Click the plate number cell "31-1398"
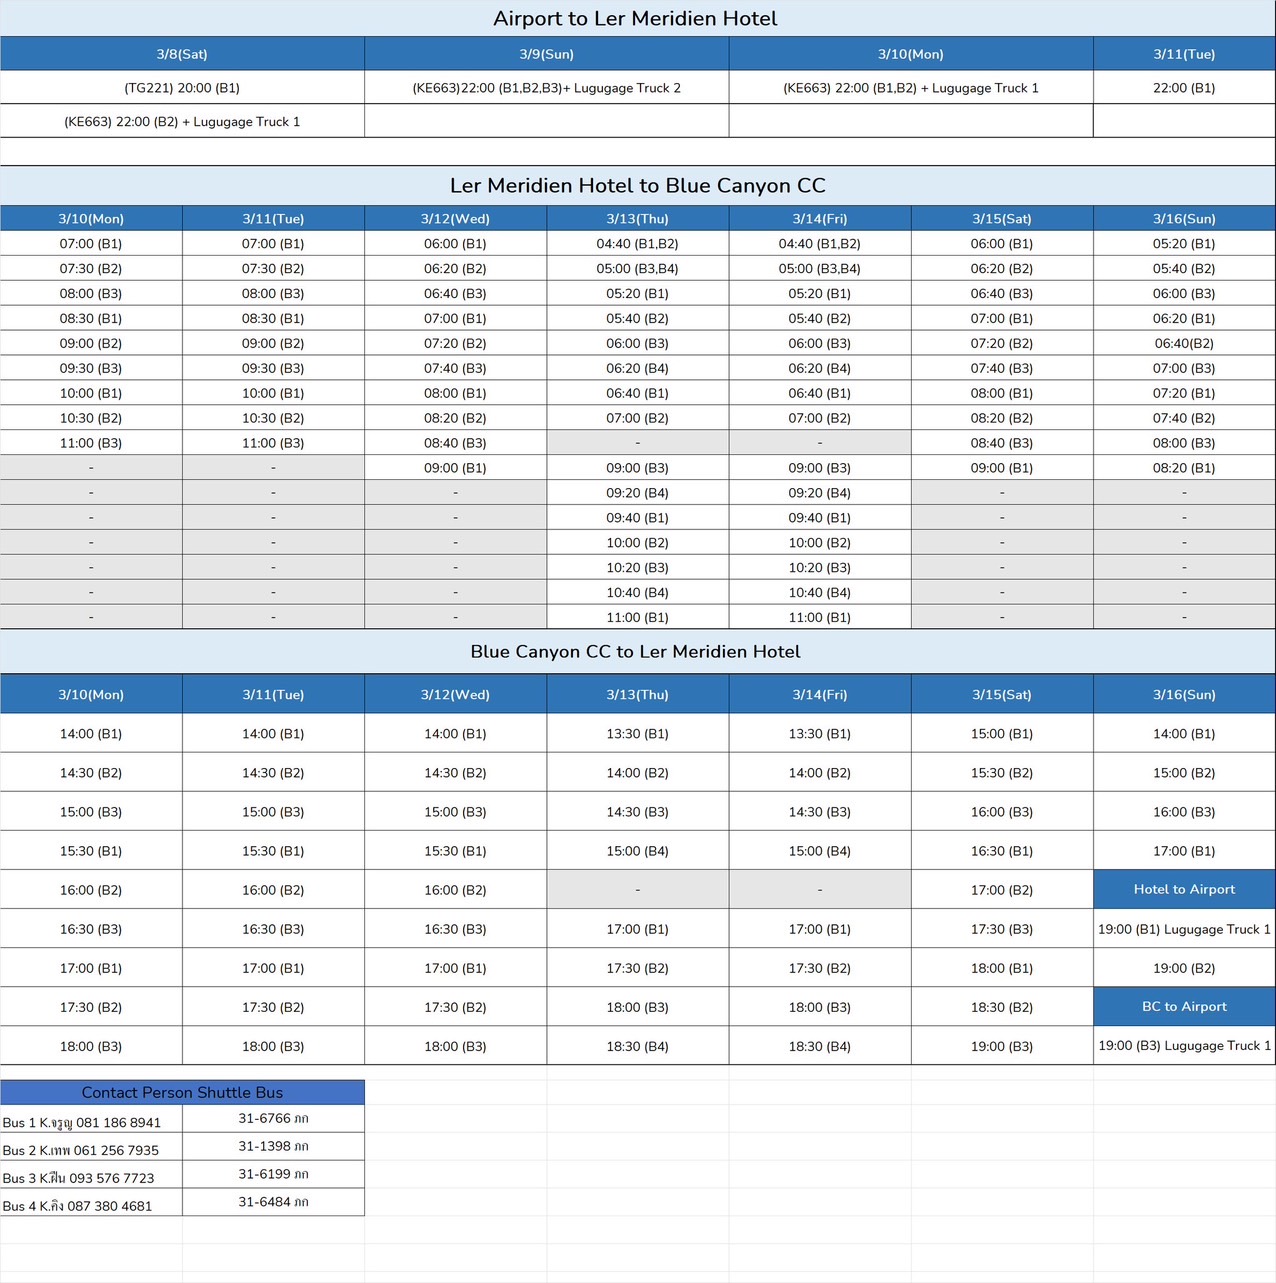This screenshot has width=1276, height=1283. click(x=273, y=1147)
